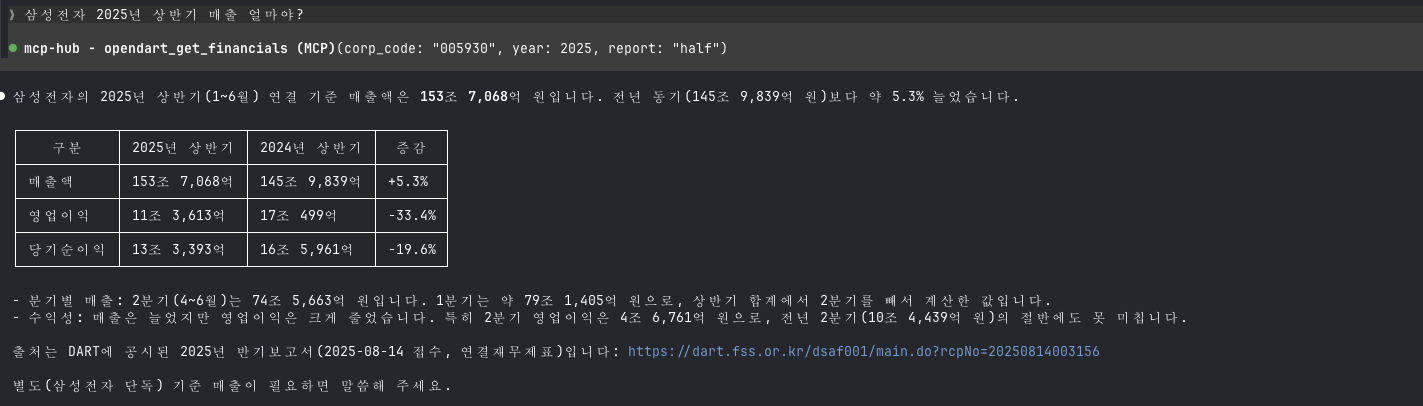Click the -33.4% cell
1423x406 pixels.
(412, 216)
